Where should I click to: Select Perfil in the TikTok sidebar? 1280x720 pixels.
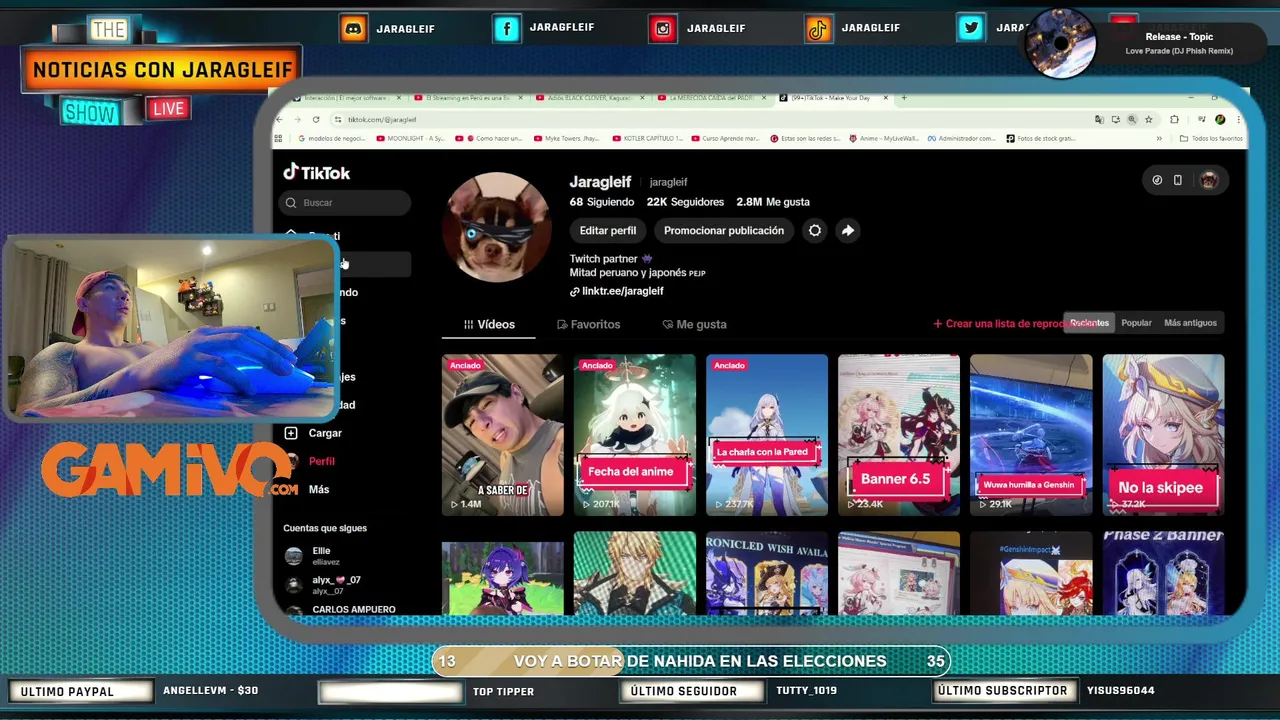tap(310, 461)
